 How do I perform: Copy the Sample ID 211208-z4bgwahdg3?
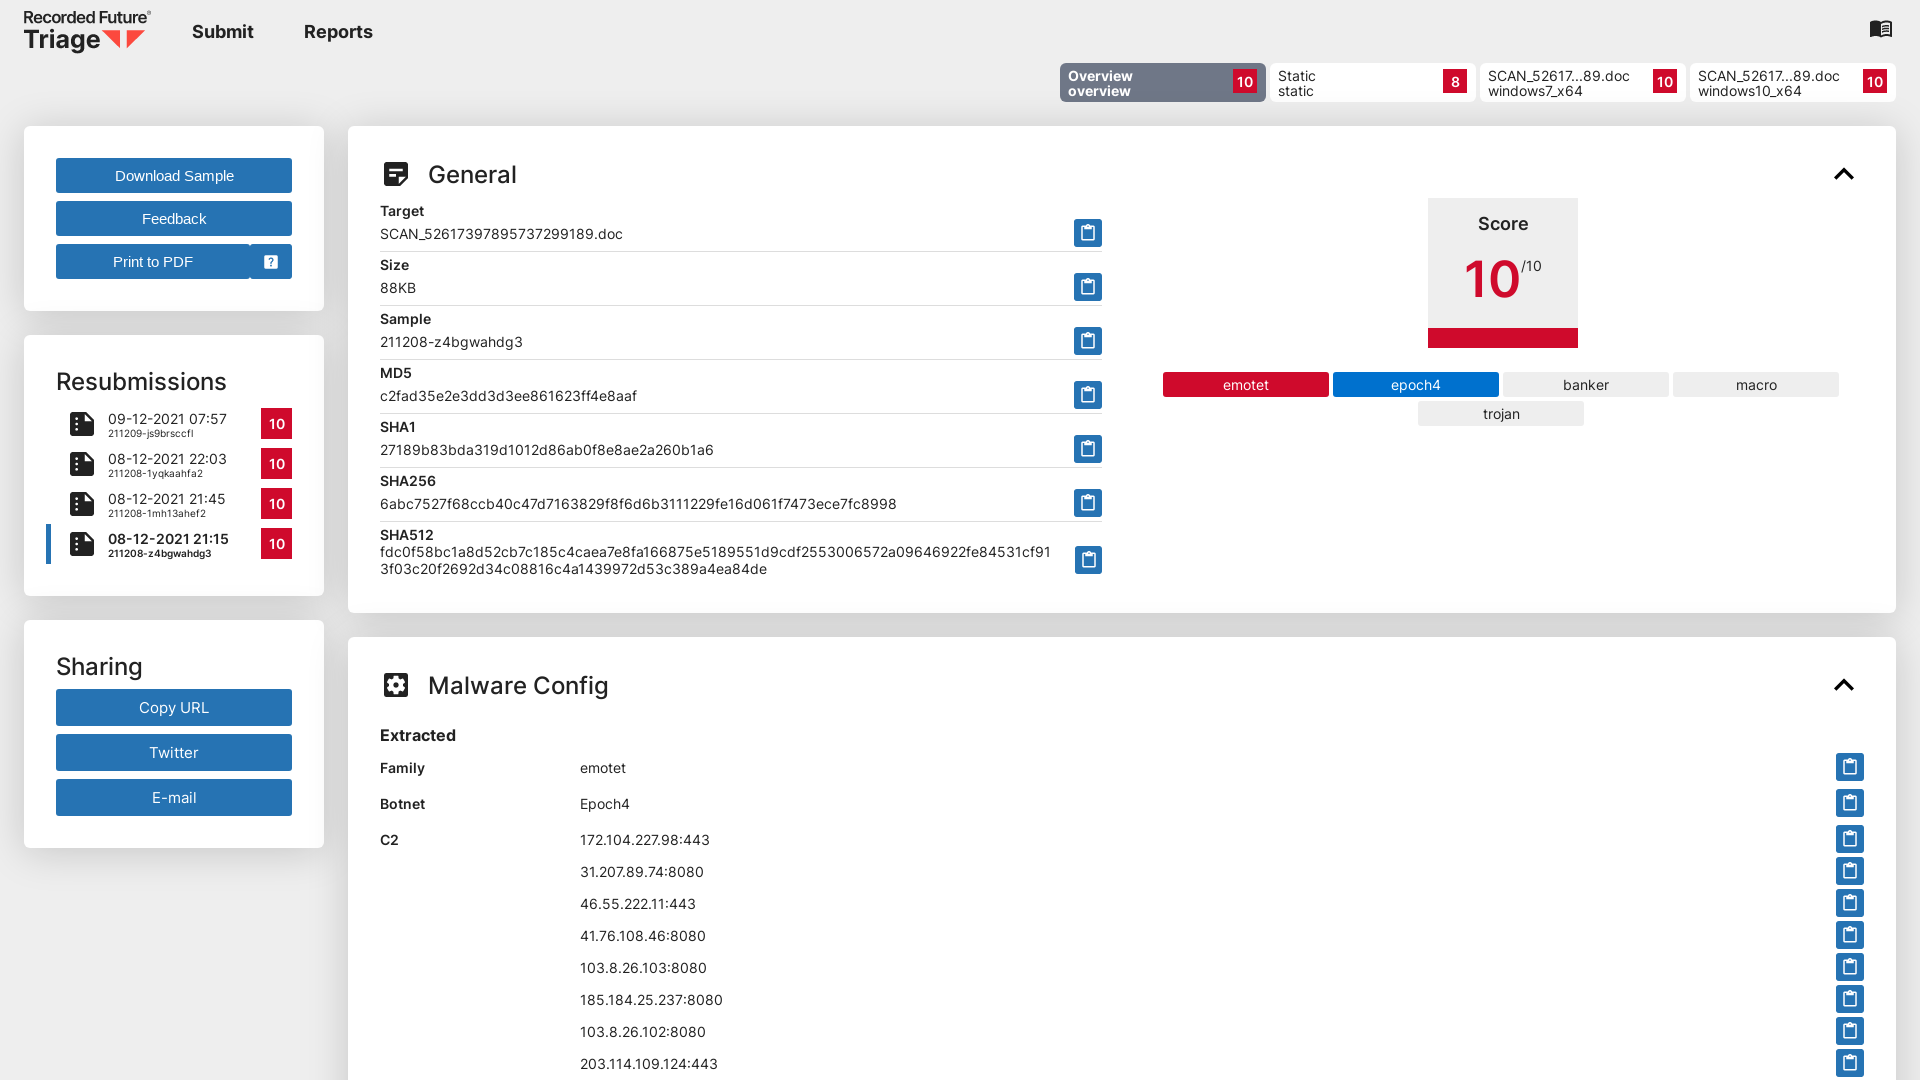coord(1088,341)
